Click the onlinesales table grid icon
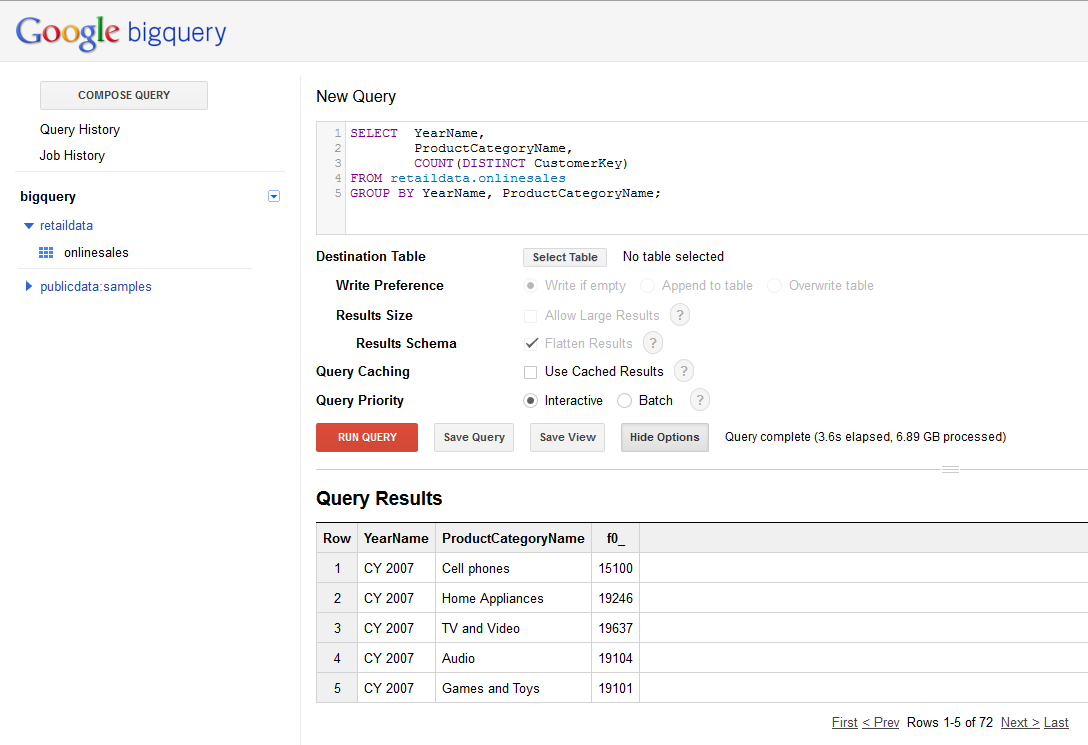This screenshot has width=1088, height=745. [46, 252]
